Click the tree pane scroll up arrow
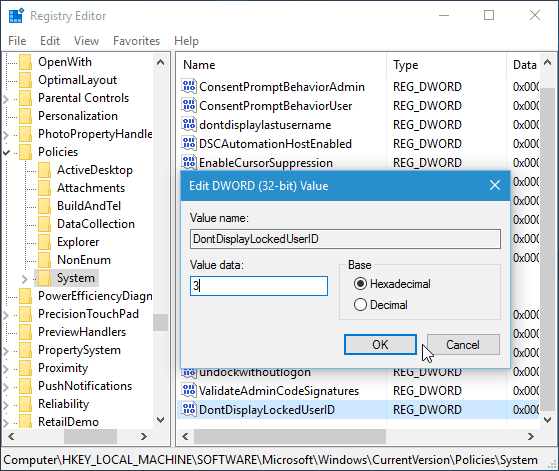 tap(160, 62)
